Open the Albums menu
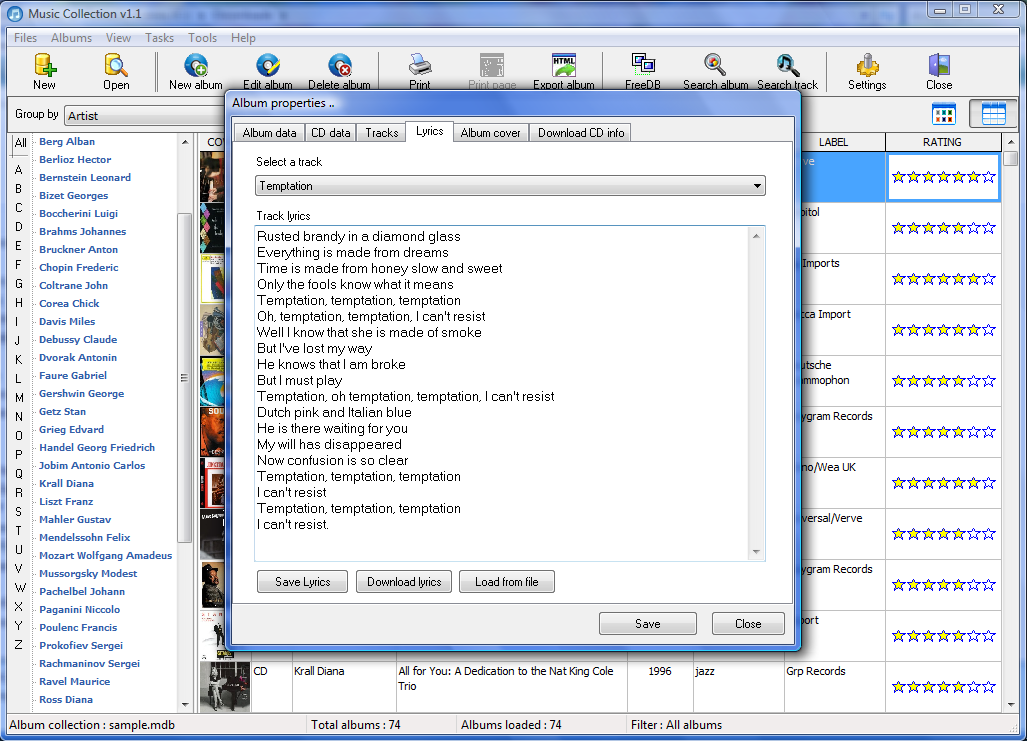1027x741 pixels. 71,38
